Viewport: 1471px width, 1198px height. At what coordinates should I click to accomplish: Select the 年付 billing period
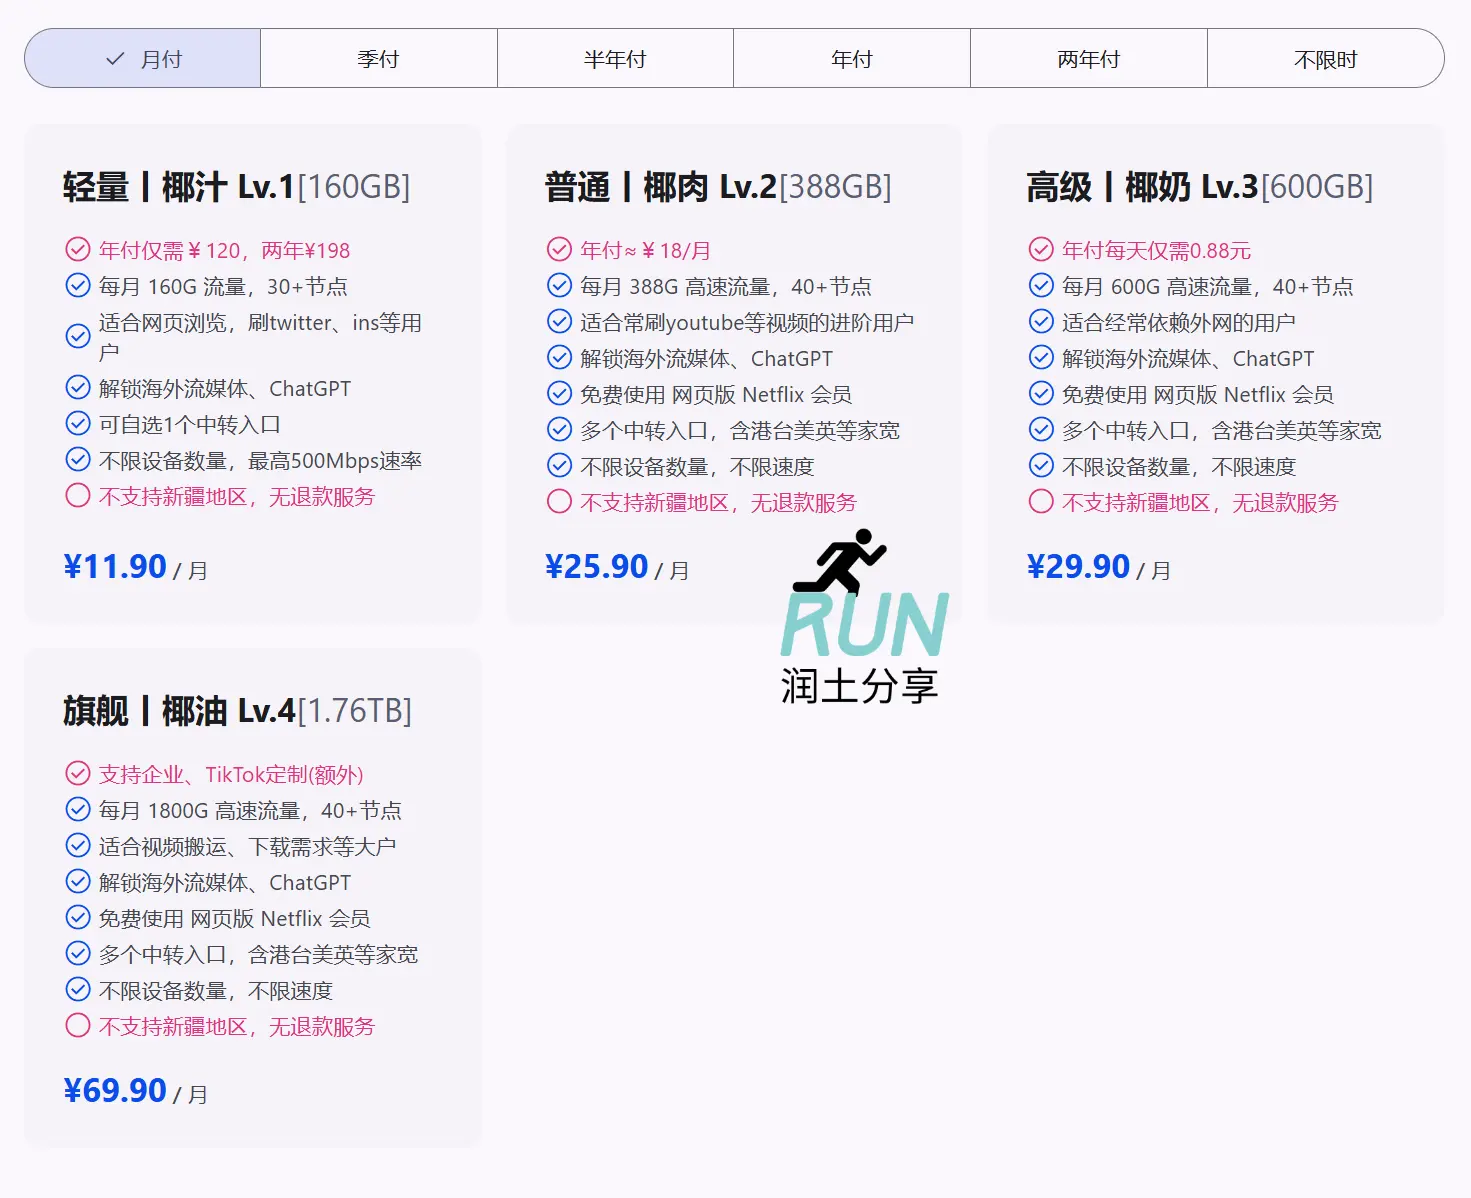851,58
